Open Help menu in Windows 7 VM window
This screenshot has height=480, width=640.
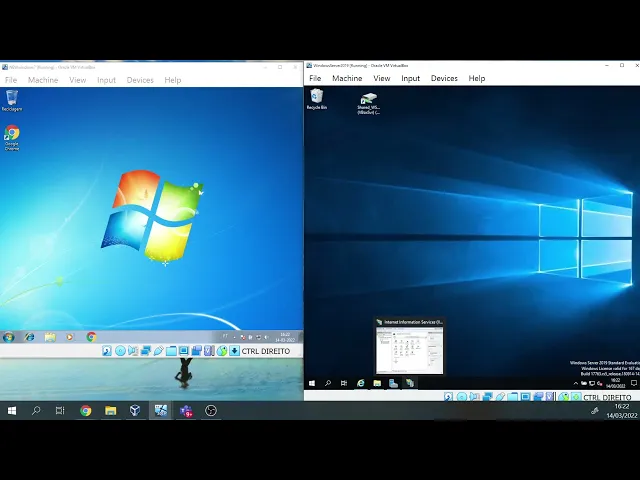coord(173,80)
